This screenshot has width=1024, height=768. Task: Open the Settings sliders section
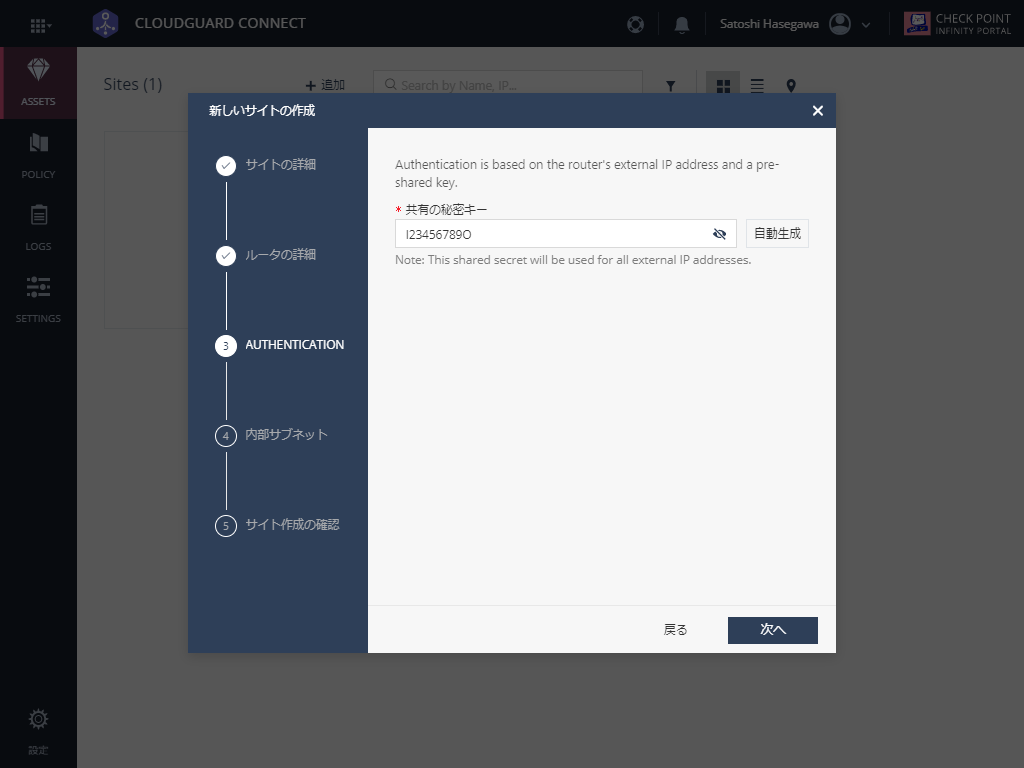[39, 299]
